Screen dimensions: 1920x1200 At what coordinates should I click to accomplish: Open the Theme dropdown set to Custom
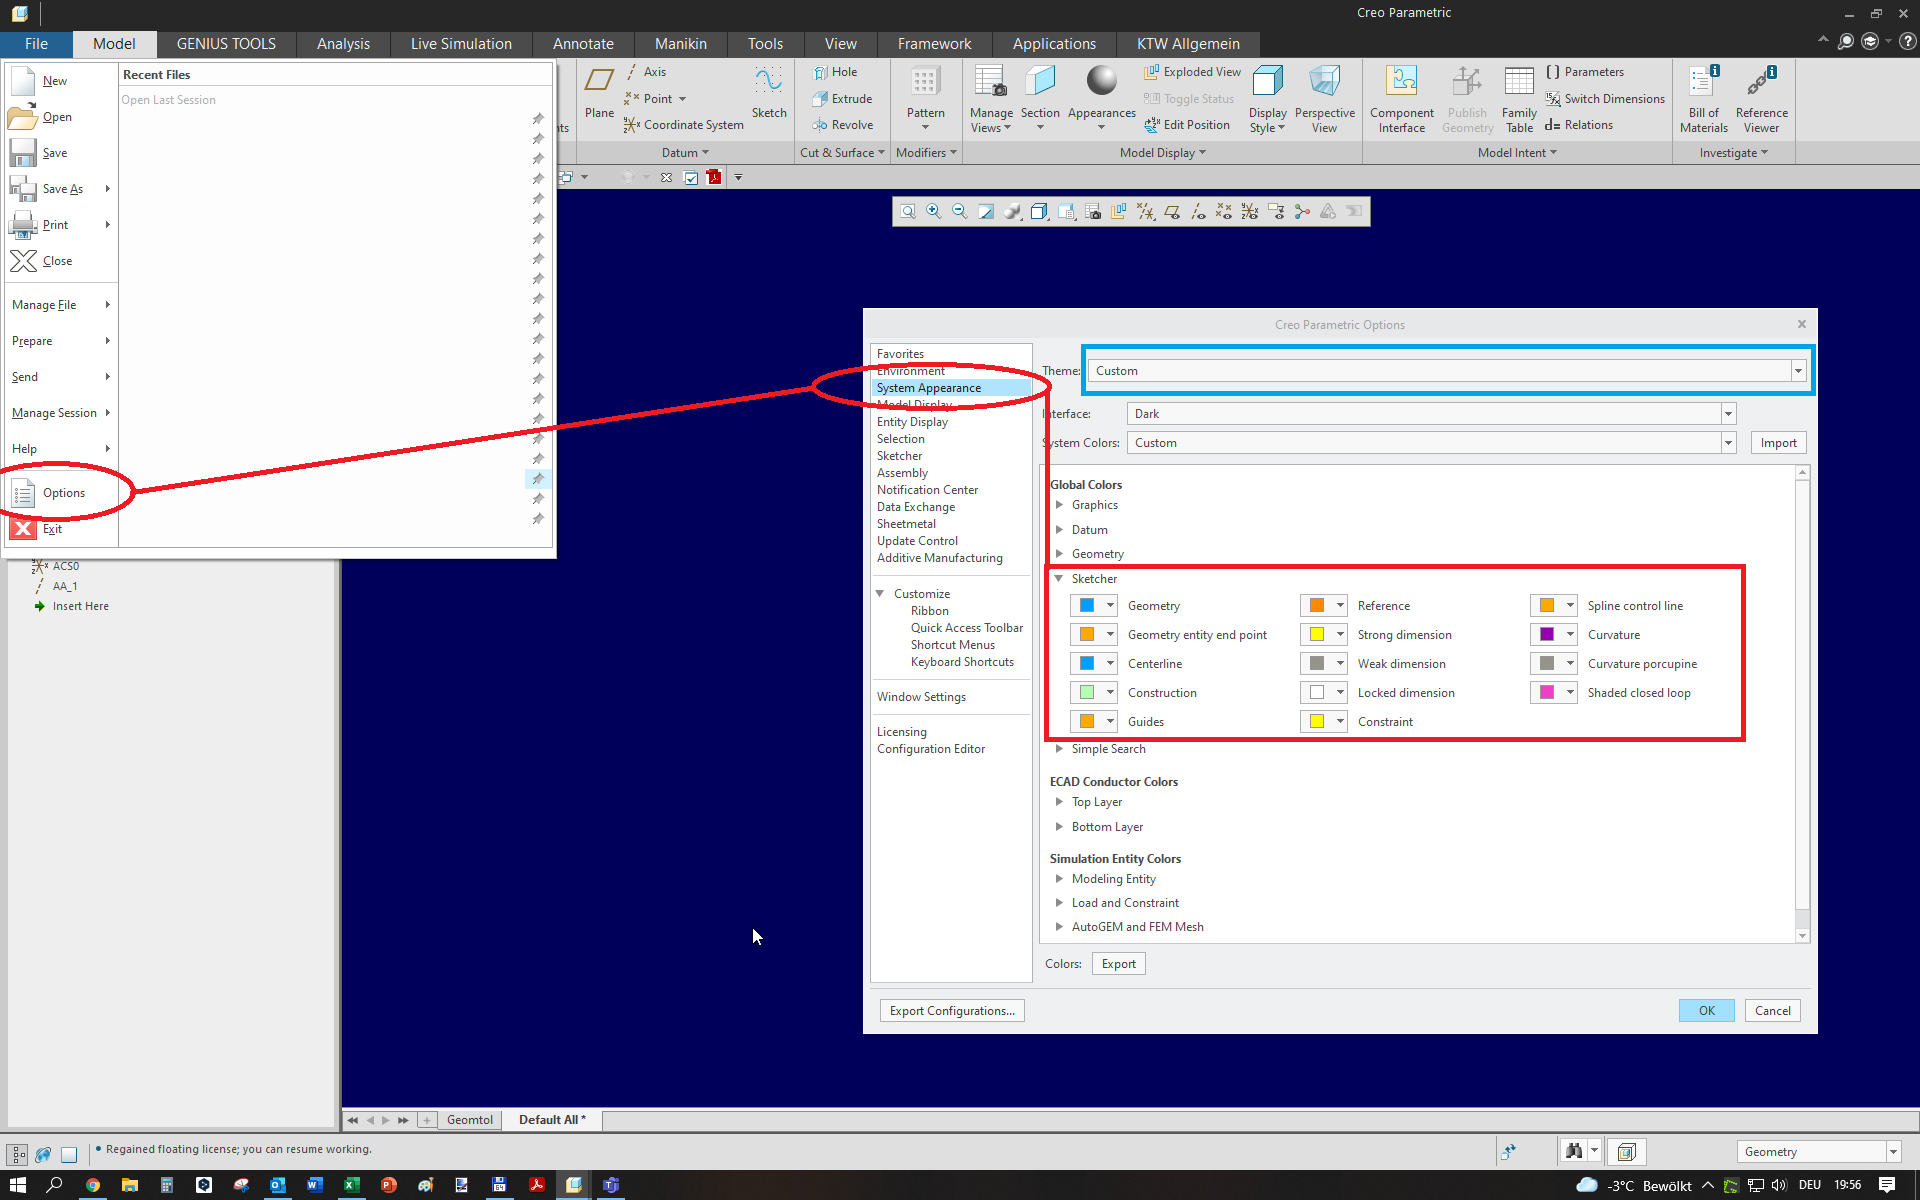[x=1447, y=371]
